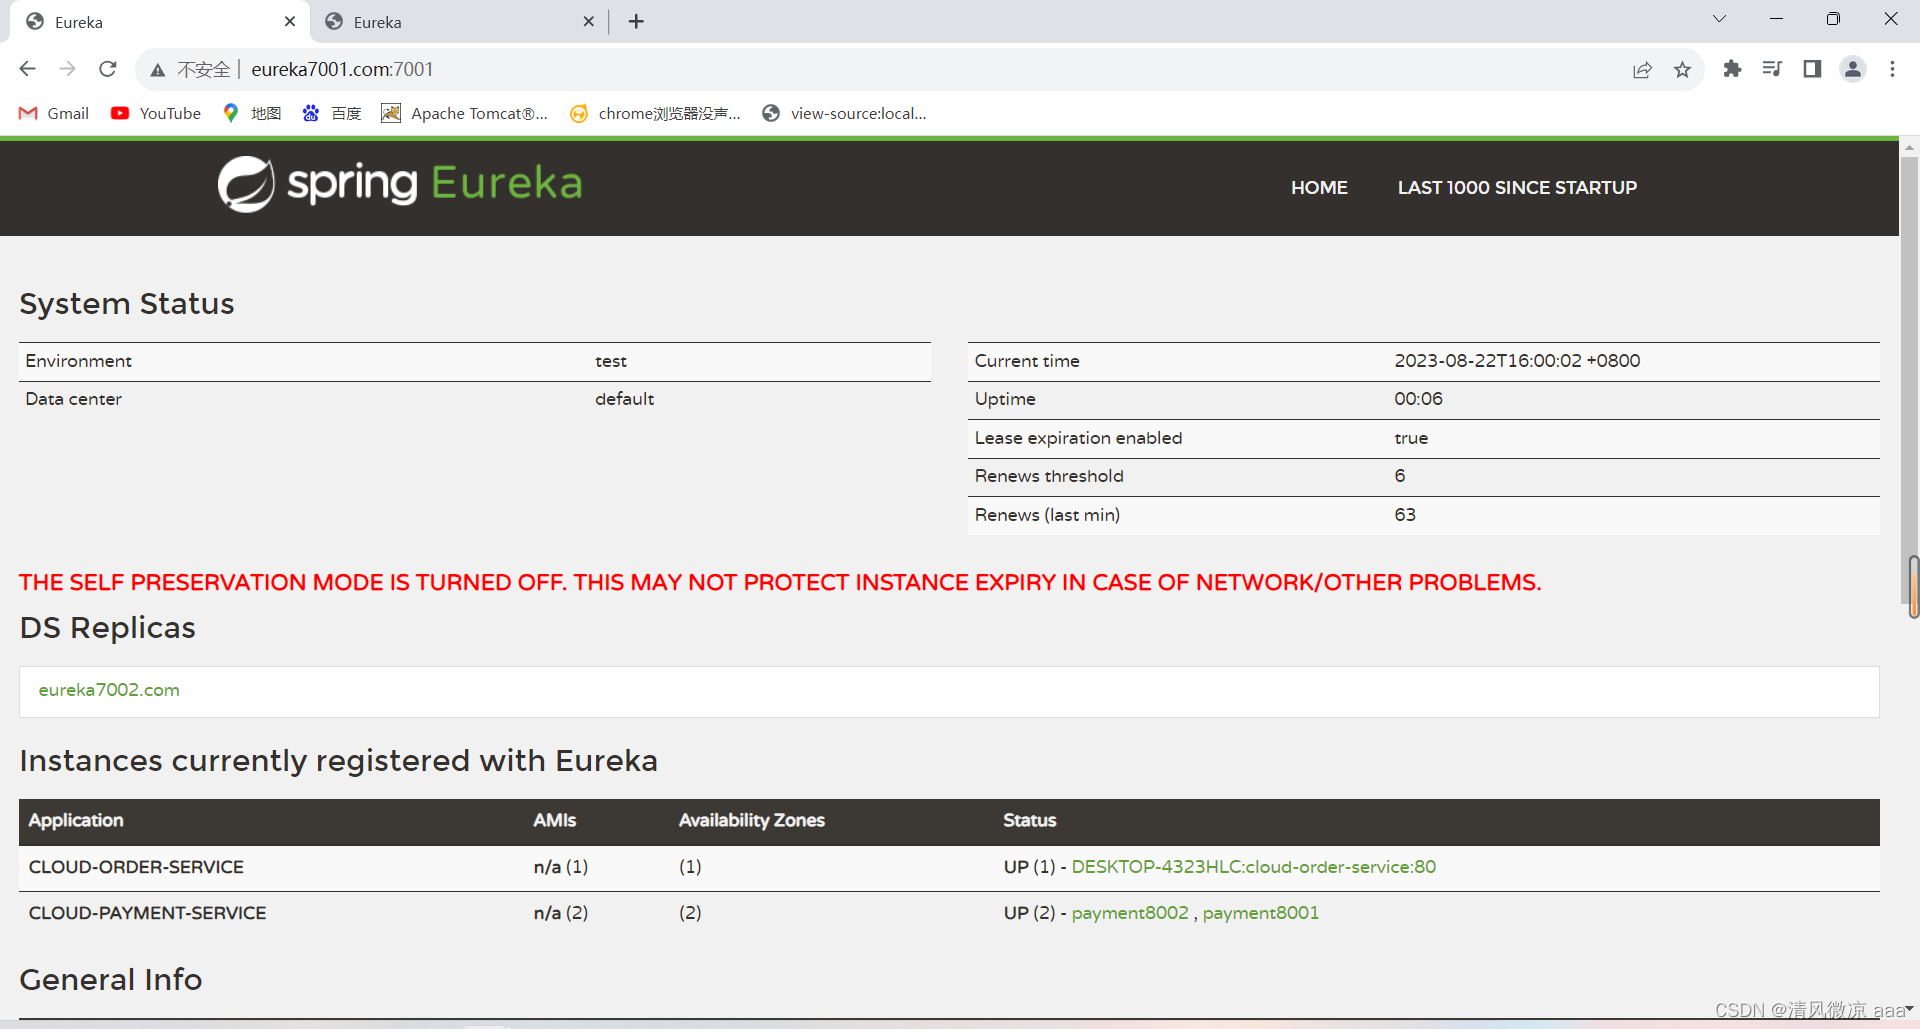Open DESKTOP-4323HLC:cloud-order-service:80 instance link
The height and width of the screenshot is (1029, 1920).
pyautogui.click(x=1253, y=867)
